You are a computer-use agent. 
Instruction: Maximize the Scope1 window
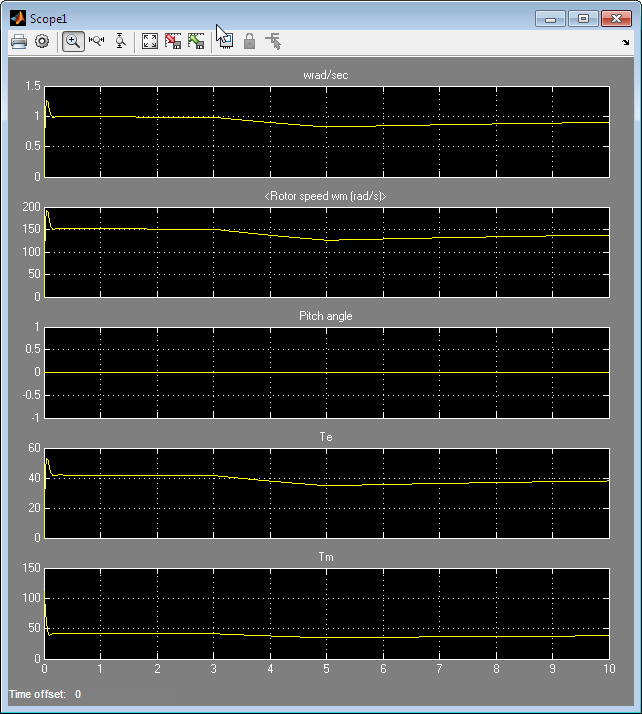click(584, 18)
